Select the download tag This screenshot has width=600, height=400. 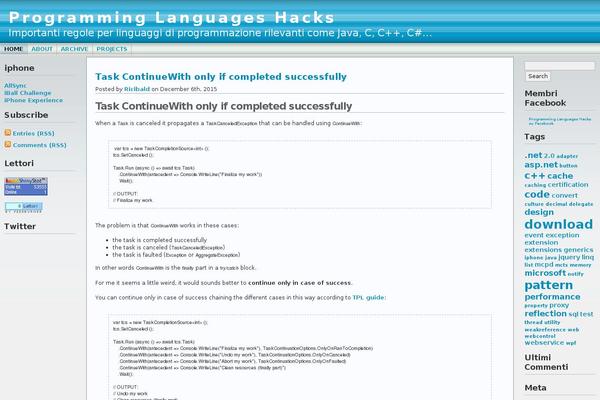tap(559, 224)
